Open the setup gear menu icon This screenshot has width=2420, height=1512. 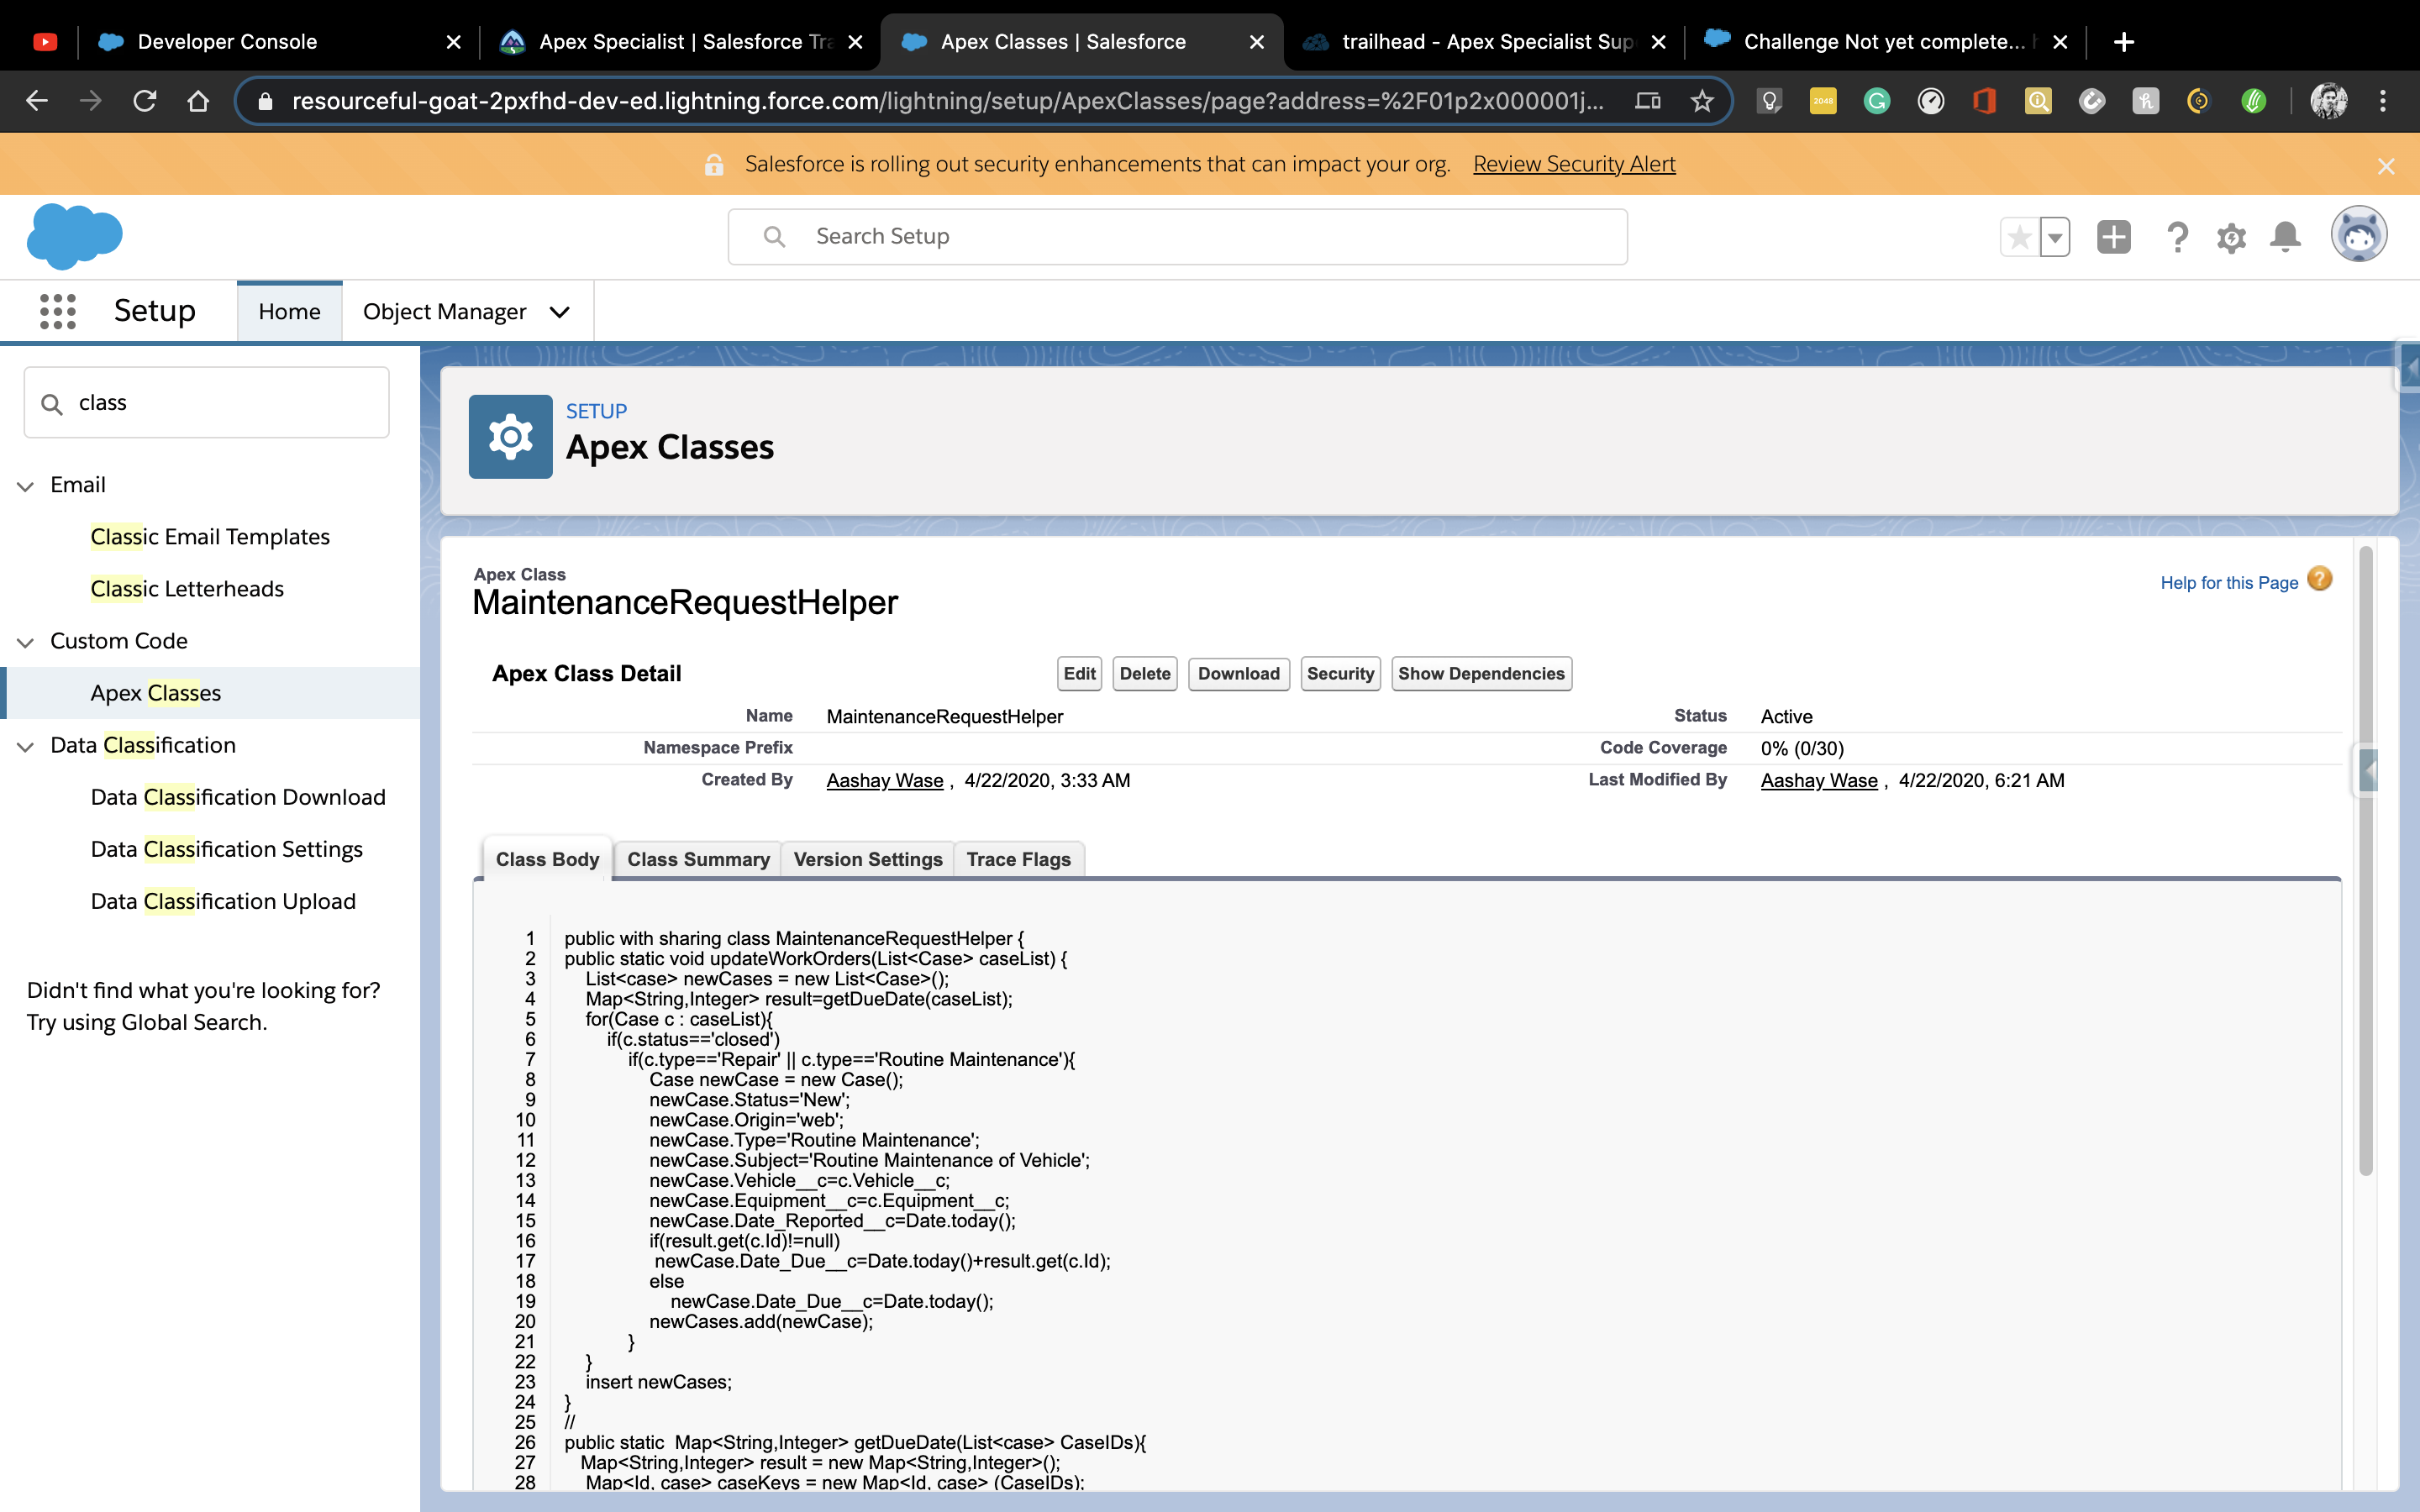click(x=2231, y=237)
